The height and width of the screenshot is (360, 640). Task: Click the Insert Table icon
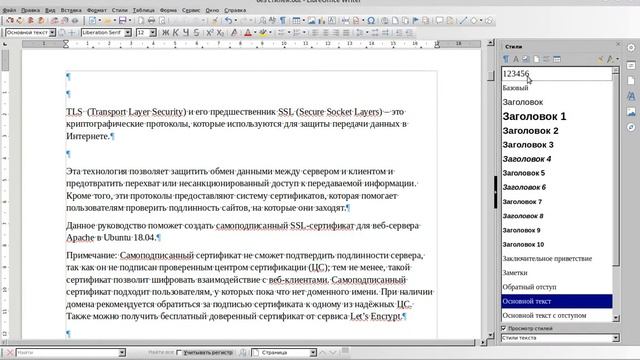pos(296,20)
